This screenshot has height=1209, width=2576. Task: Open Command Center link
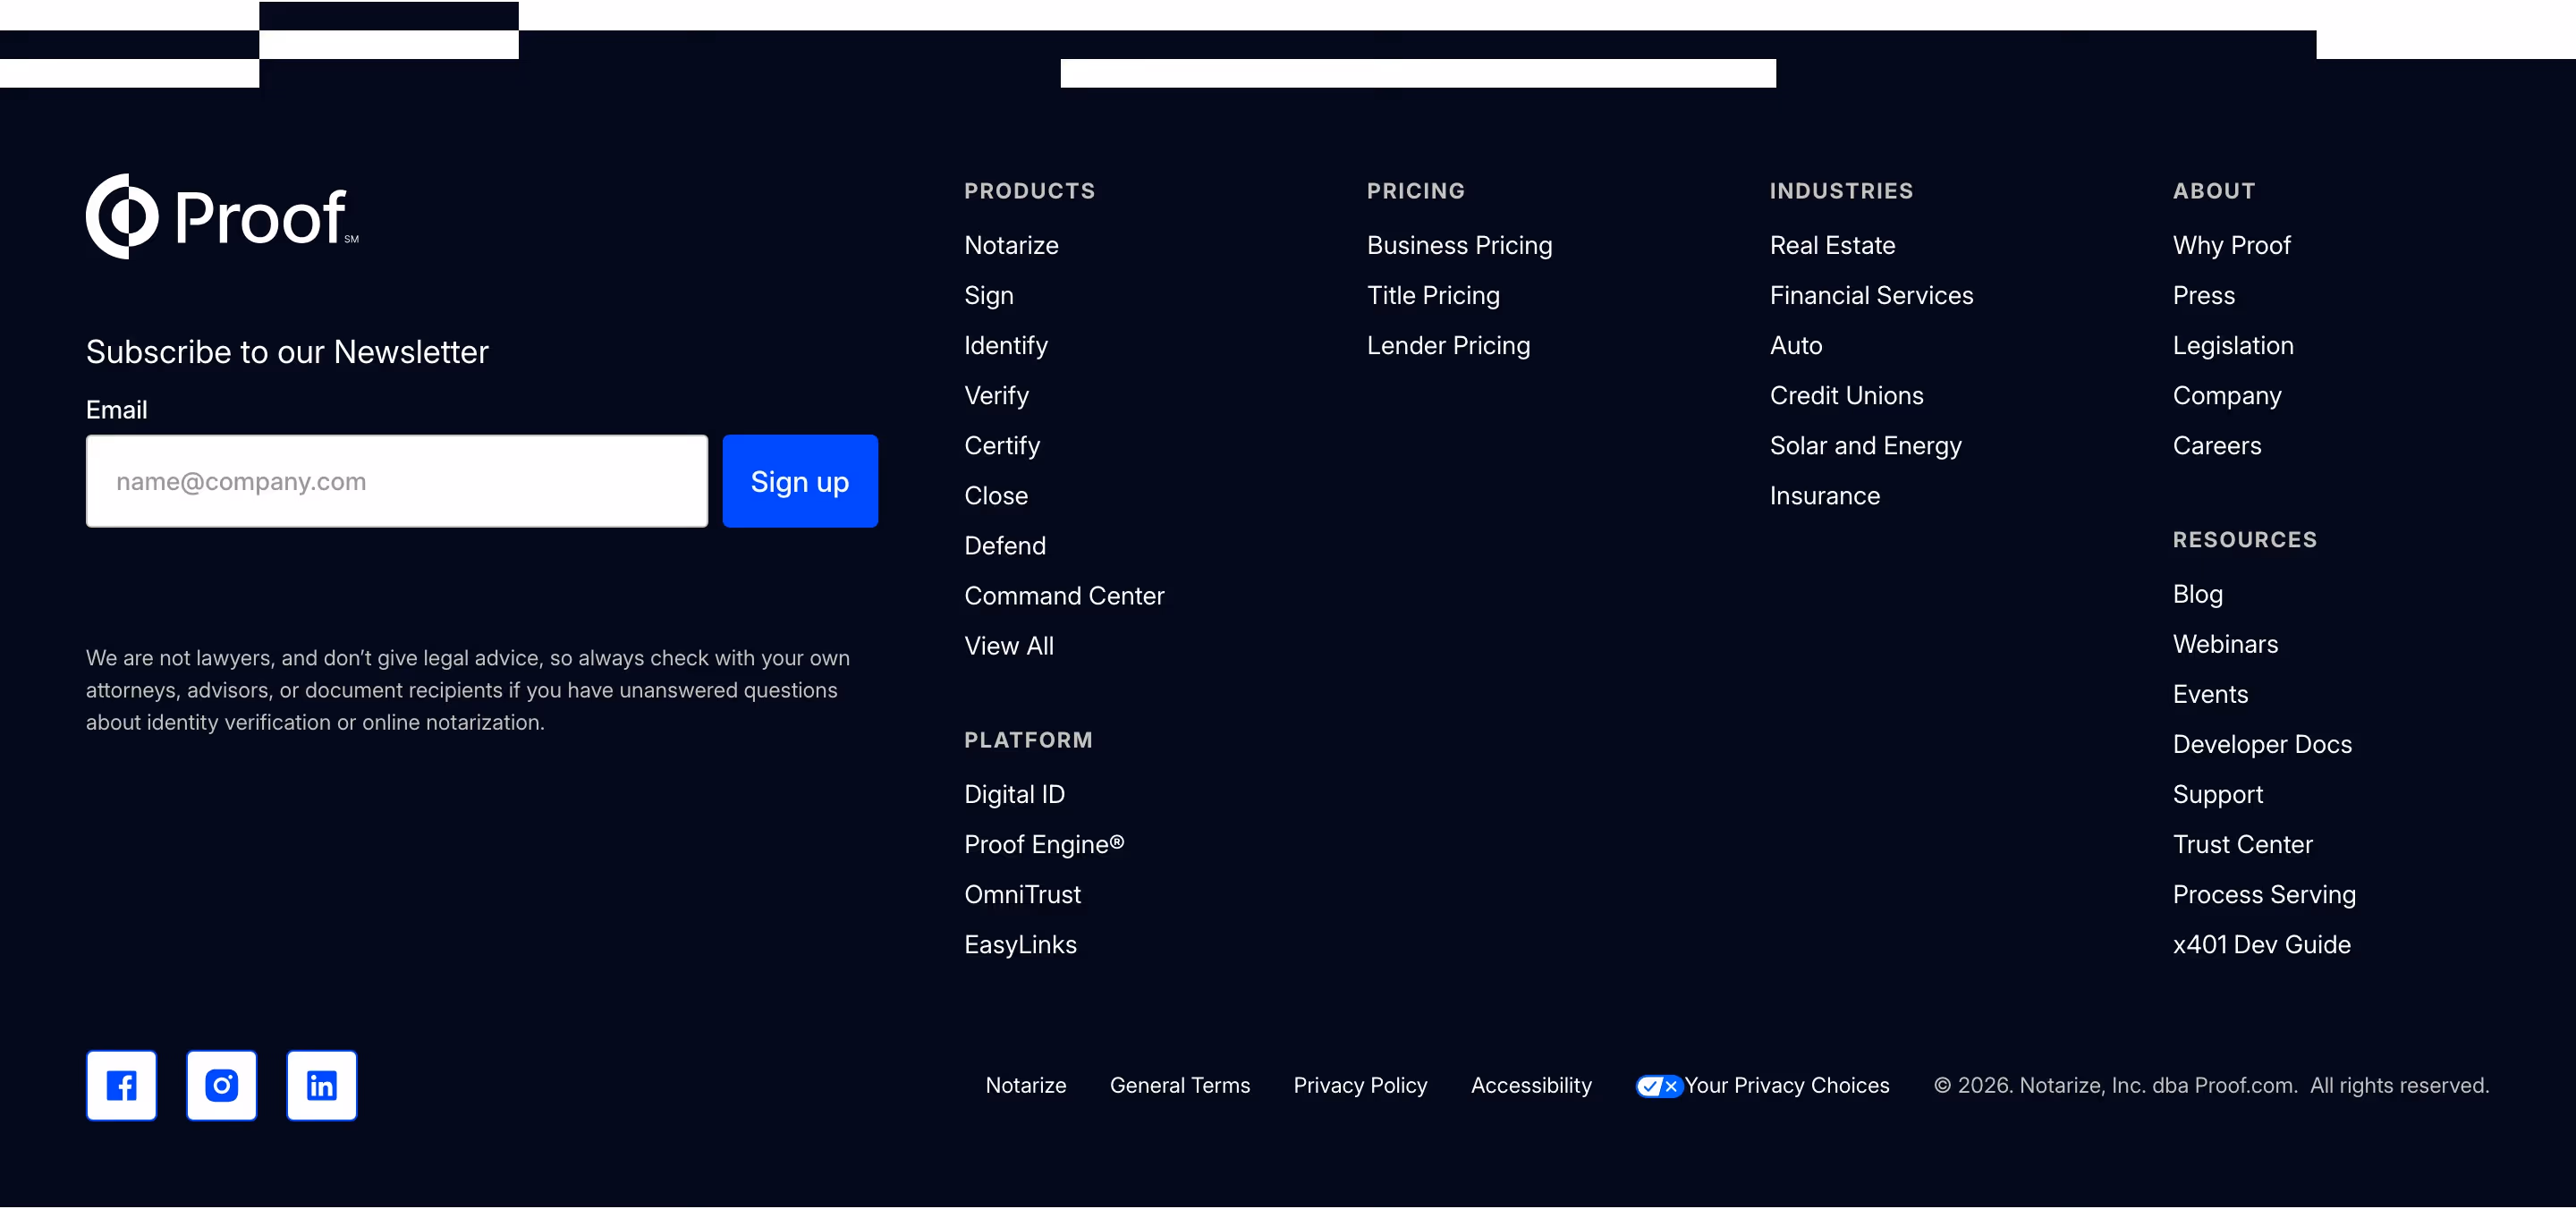point(1064,595)
